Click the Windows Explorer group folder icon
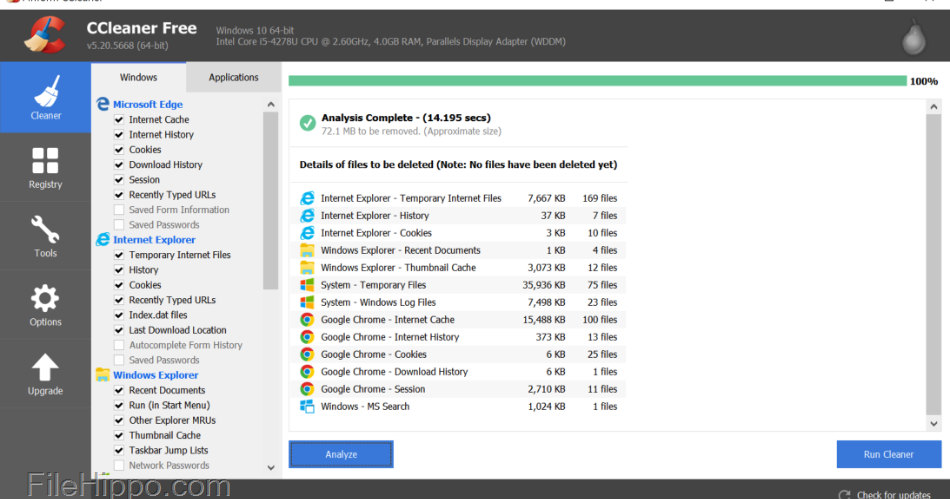Screen dimensions: 950x499 (103, 375)
